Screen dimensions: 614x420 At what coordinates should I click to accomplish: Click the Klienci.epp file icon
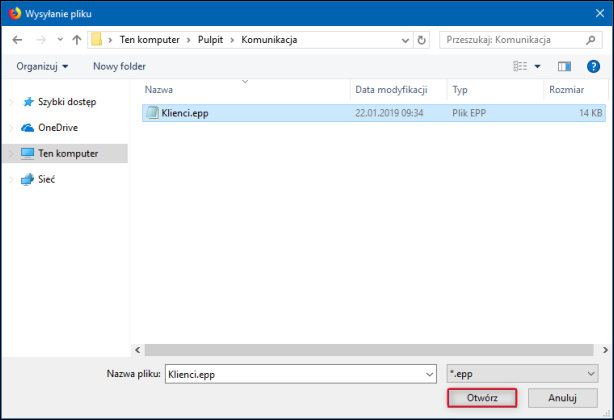pos(152,113)
